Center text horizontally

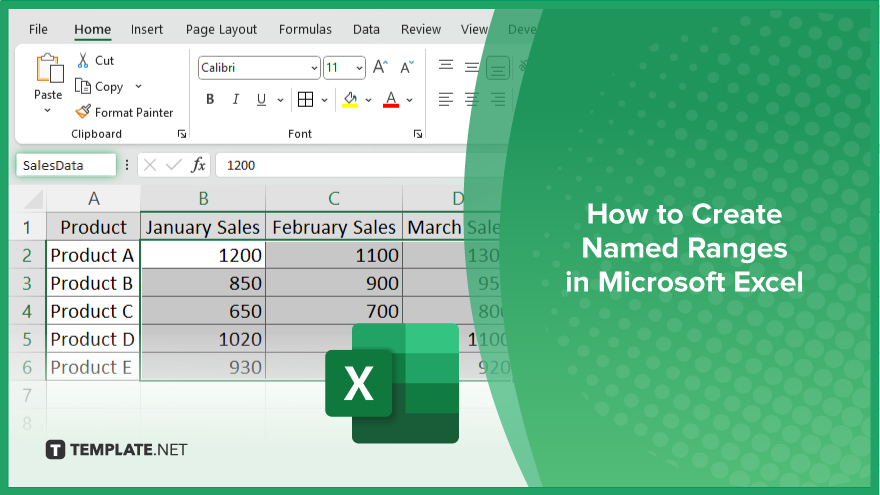tap(472, 99)
